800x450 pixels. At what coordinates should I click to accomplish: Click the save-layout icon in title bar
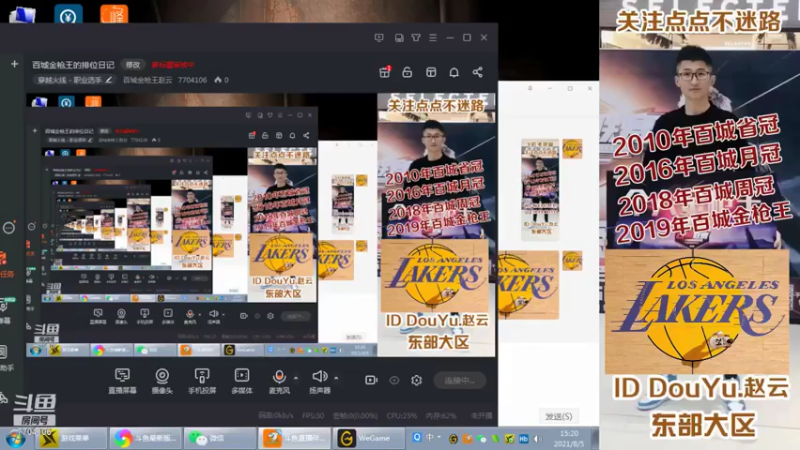pyautogui.click(x=399, y=38)
